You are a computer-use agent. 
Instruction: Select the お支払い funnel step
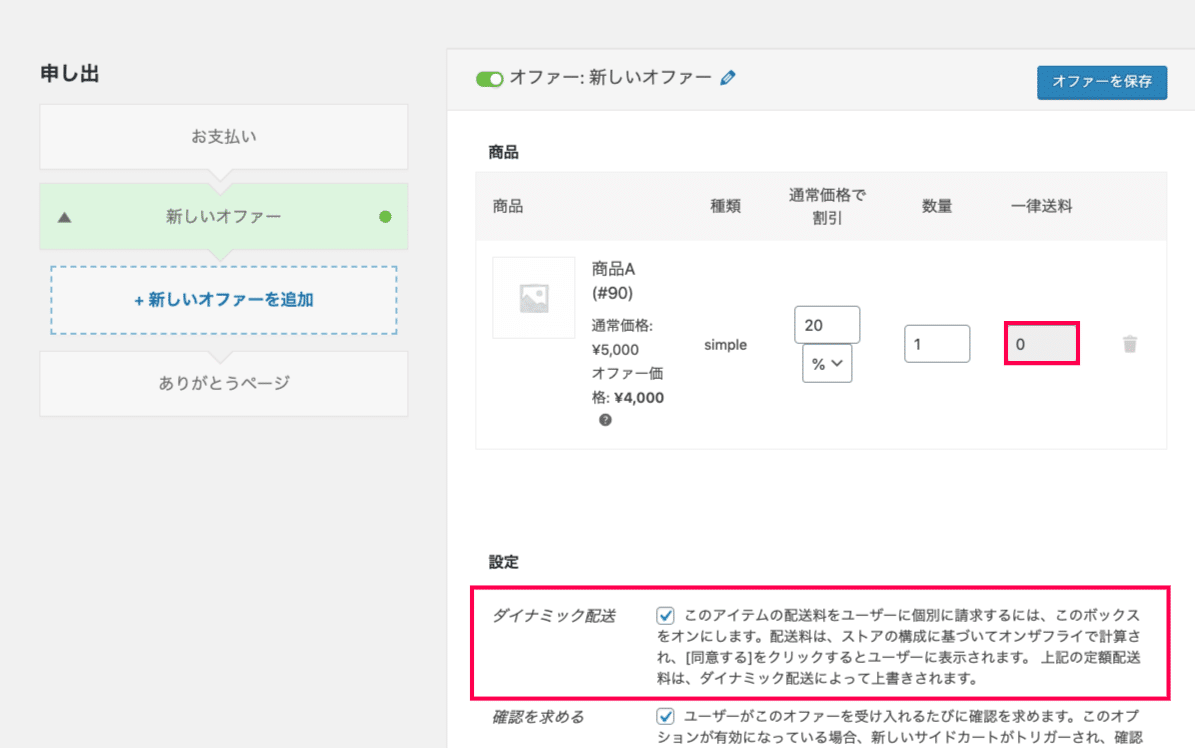pyautogui.click(x=224, y=136)
